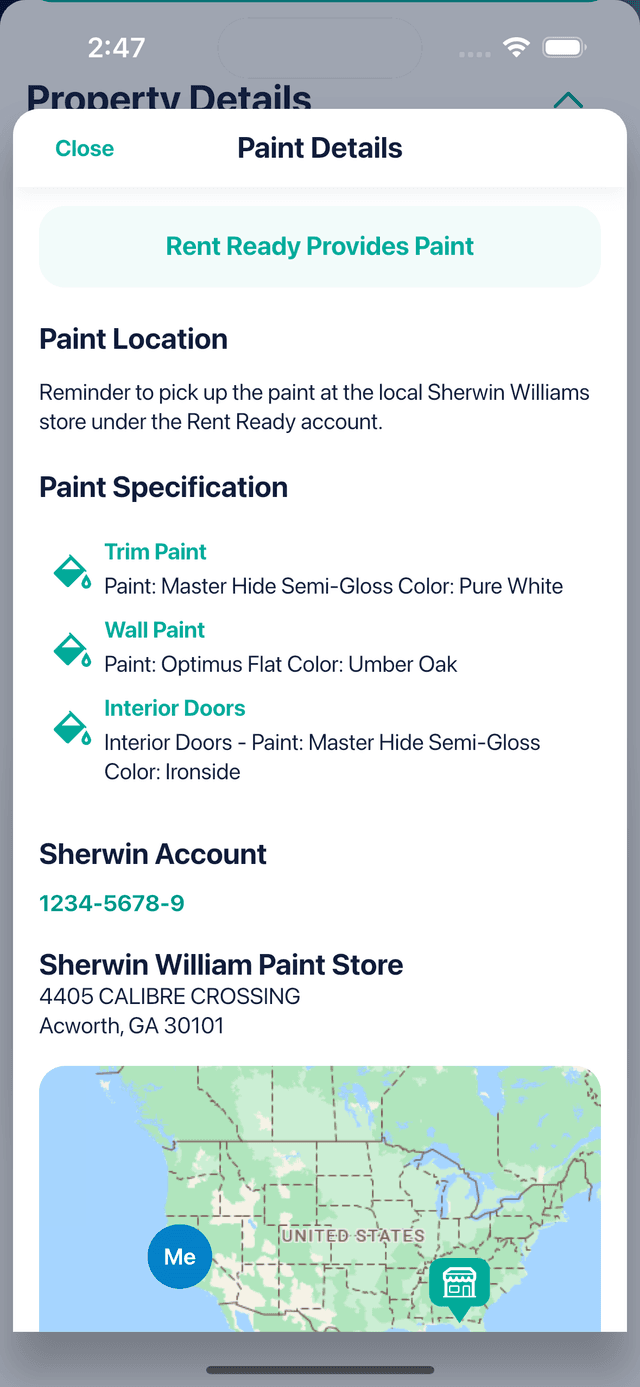Collapse the Property Details section chevron

click(x=568, y=100)
